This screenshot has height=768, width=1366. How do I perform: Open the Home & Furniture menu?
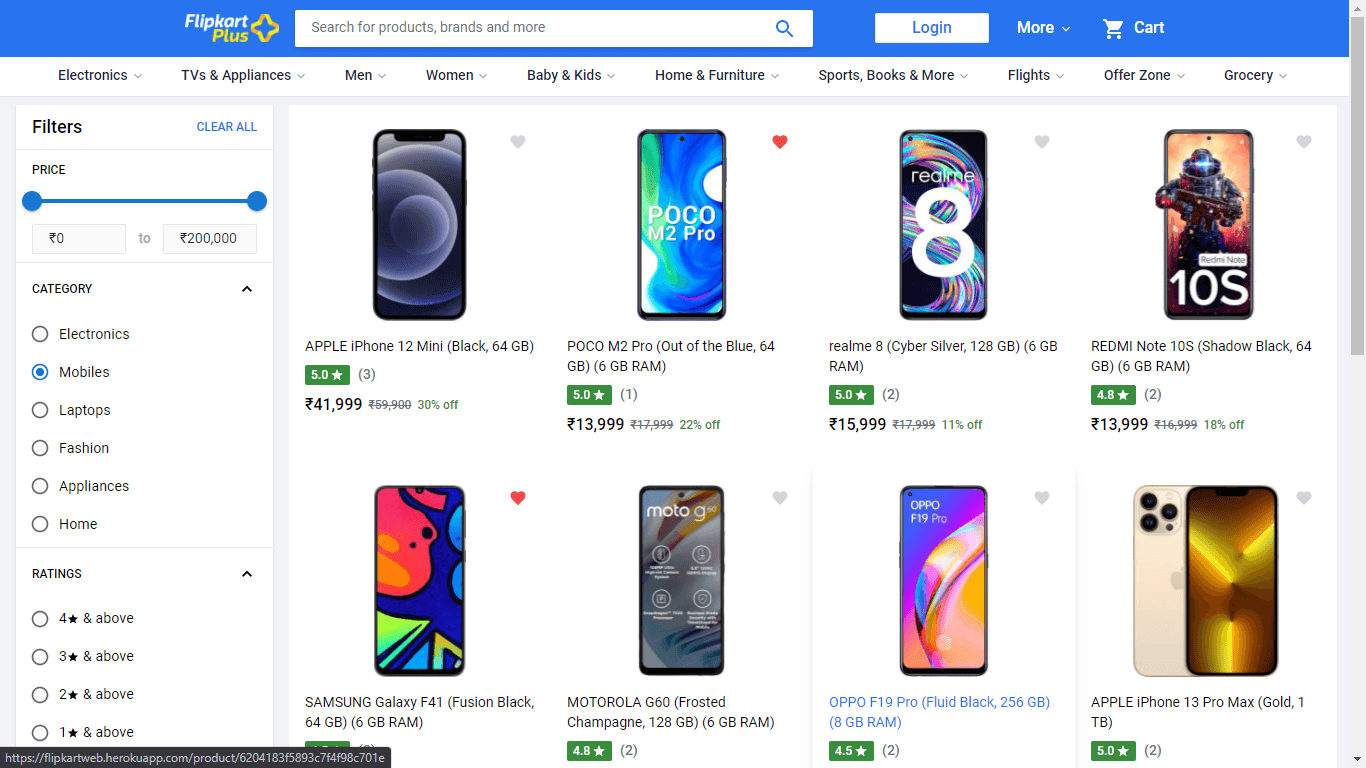[x=717, y=75]
